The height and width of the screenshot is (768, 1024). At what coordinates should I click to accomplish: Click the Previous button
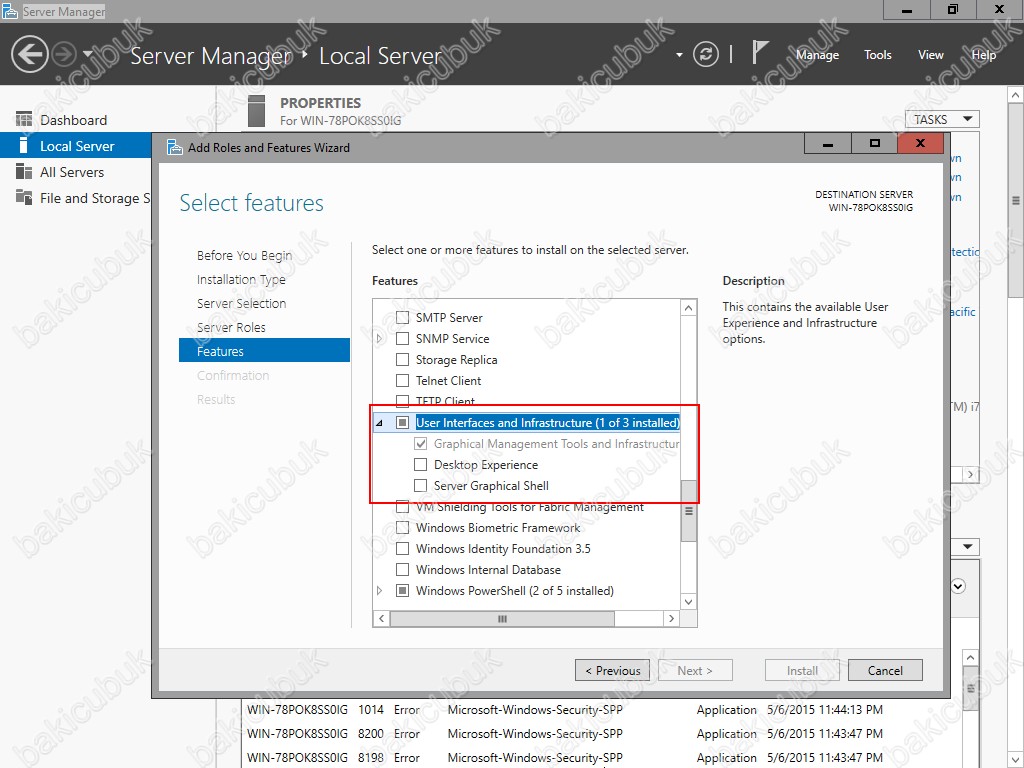[x=612, y=670]
